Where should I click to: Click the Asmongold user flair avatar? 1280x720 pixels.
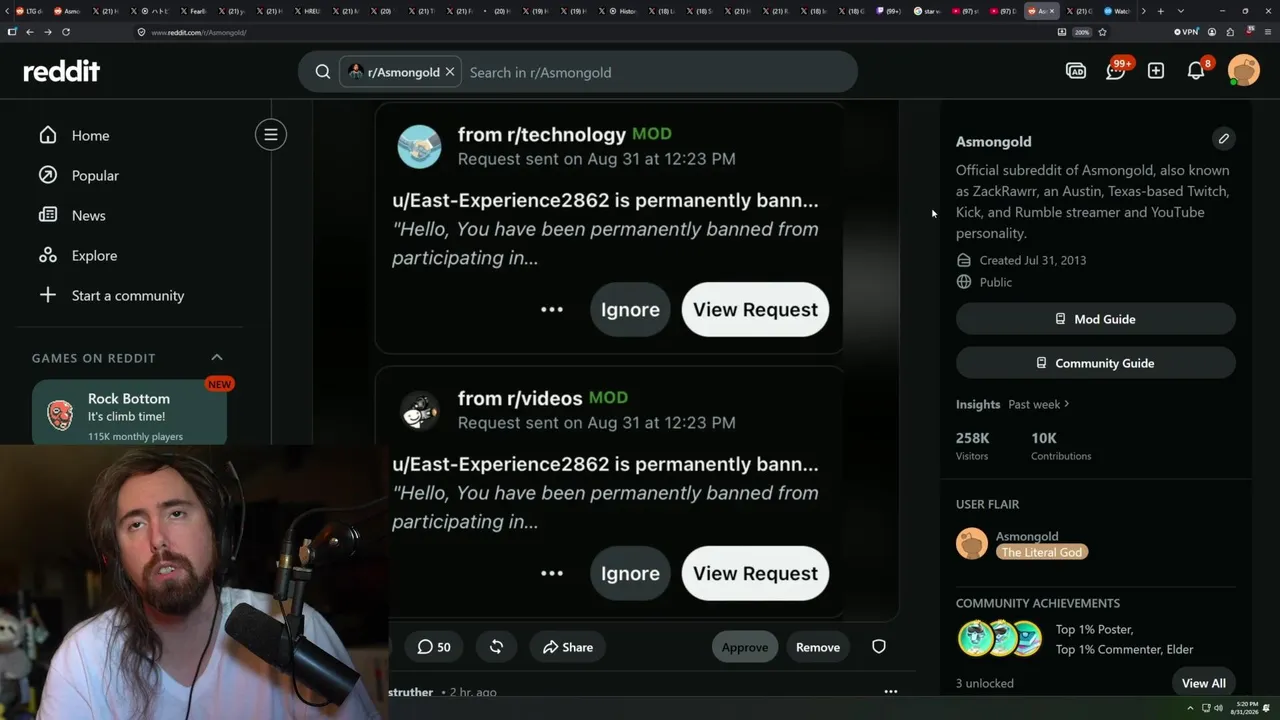click(x=972, y=543)
